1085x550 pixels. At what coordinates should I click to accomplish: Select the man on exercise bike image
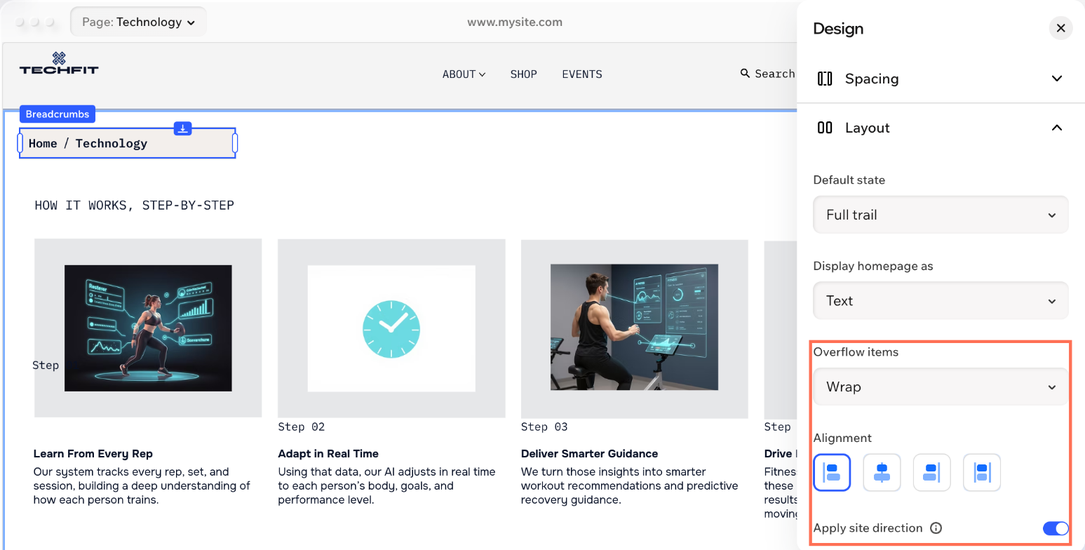(x=635, y=328)
